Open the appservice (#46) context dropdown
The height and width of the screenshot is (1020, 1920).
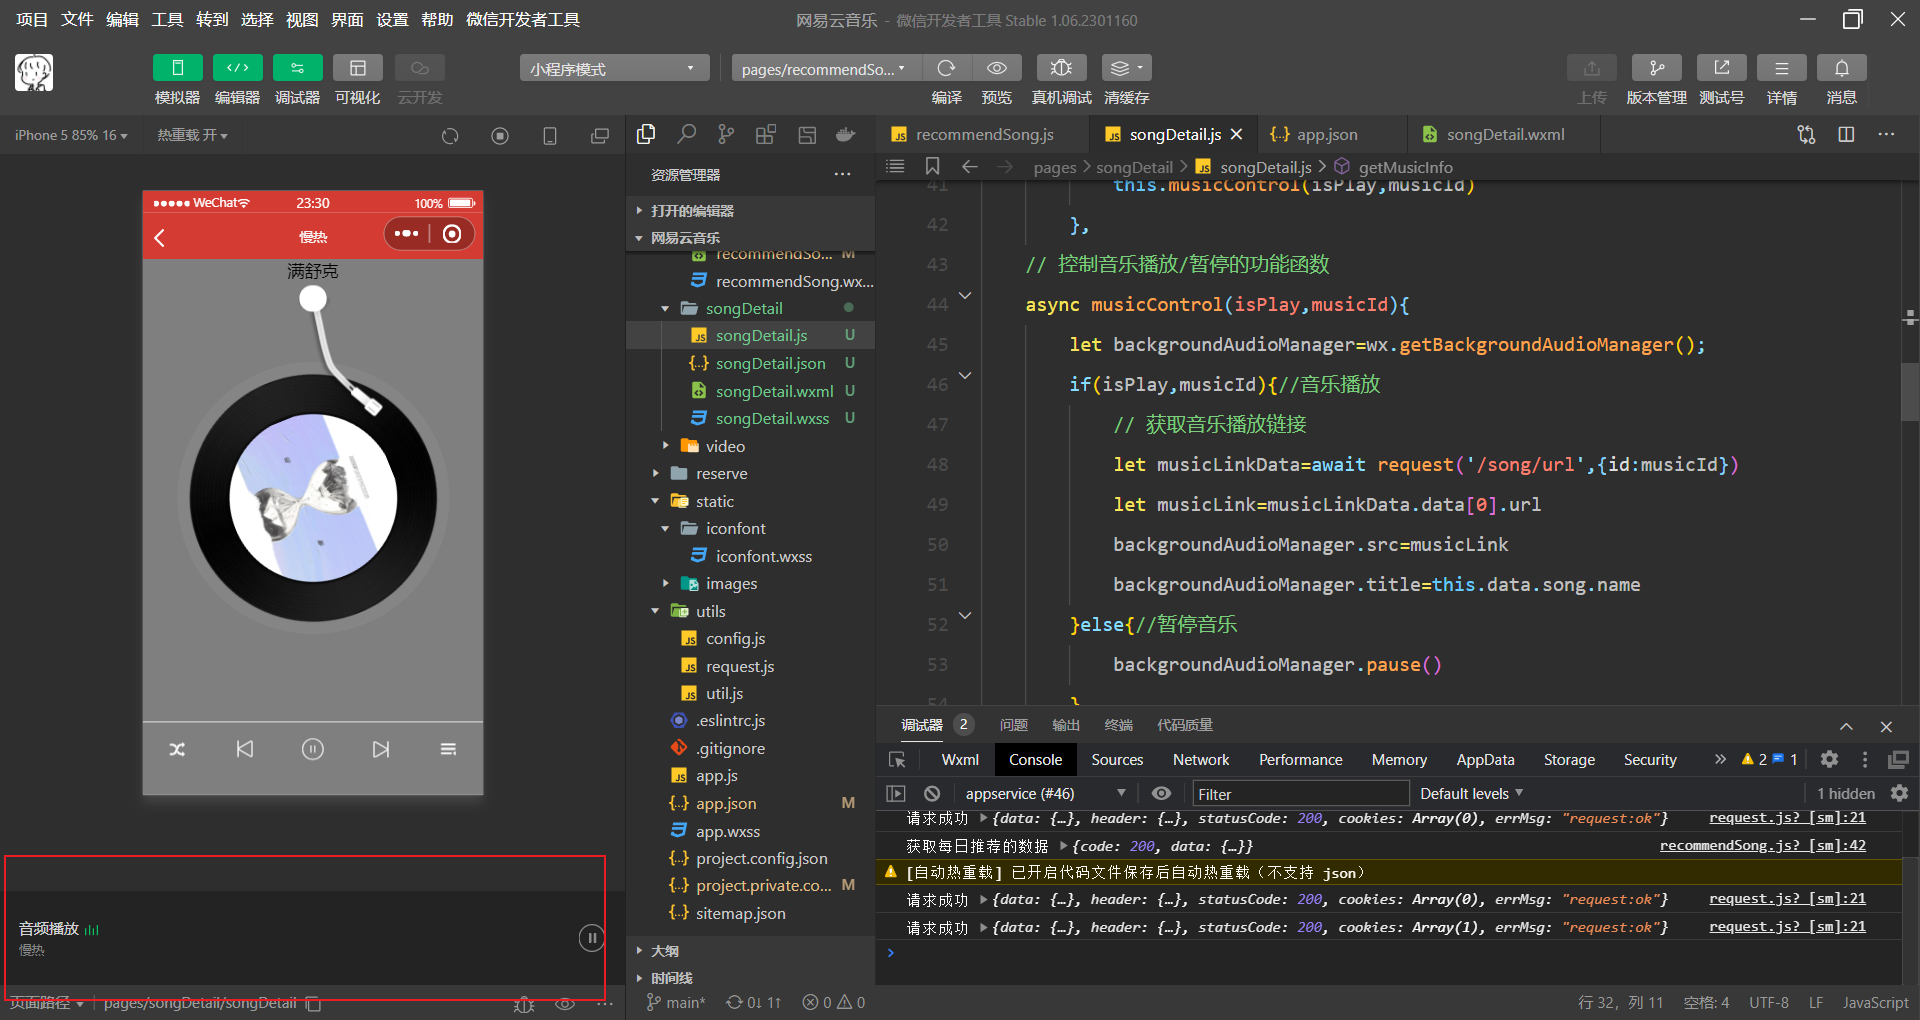(1045, 793)
